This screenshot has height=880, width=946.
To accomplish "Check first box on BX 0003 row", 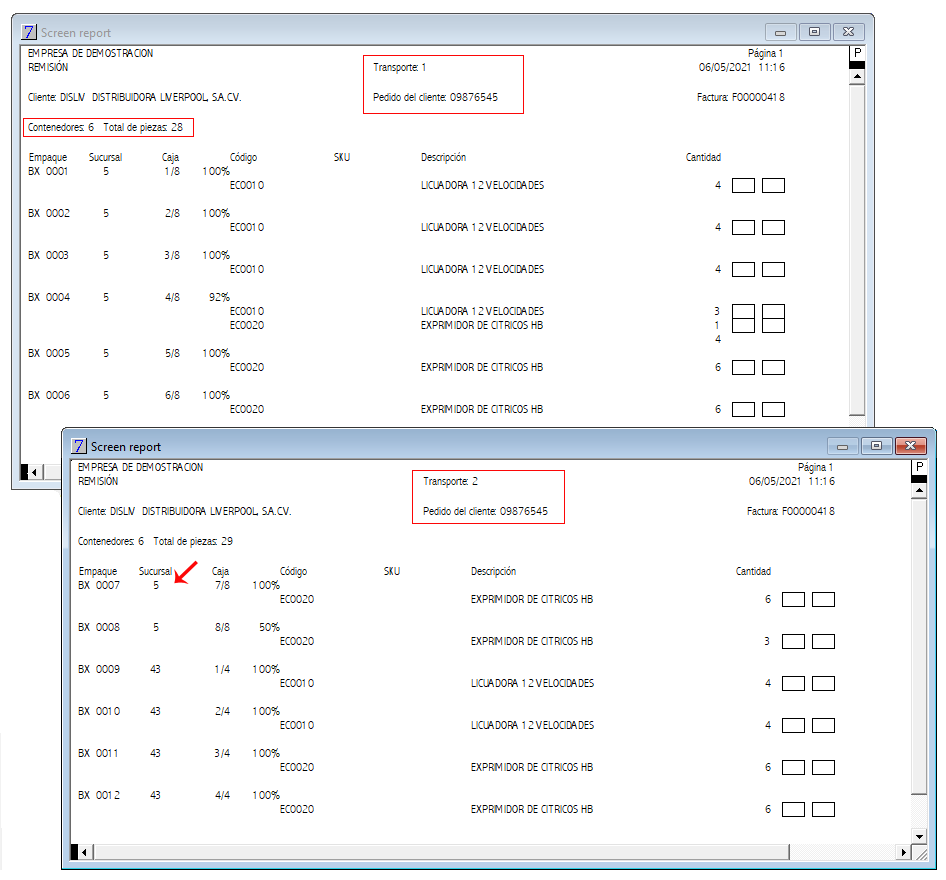I will point(743,269).
